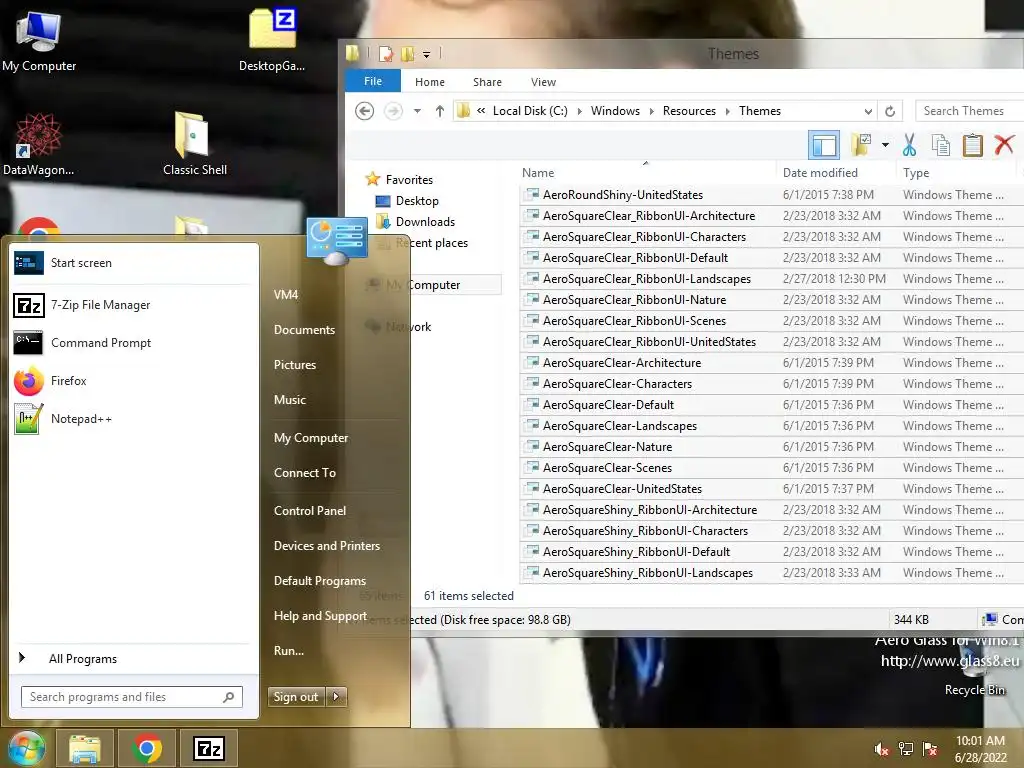
Task: Click the folder options toolbar icon
Action: click(x=861, y=145)
